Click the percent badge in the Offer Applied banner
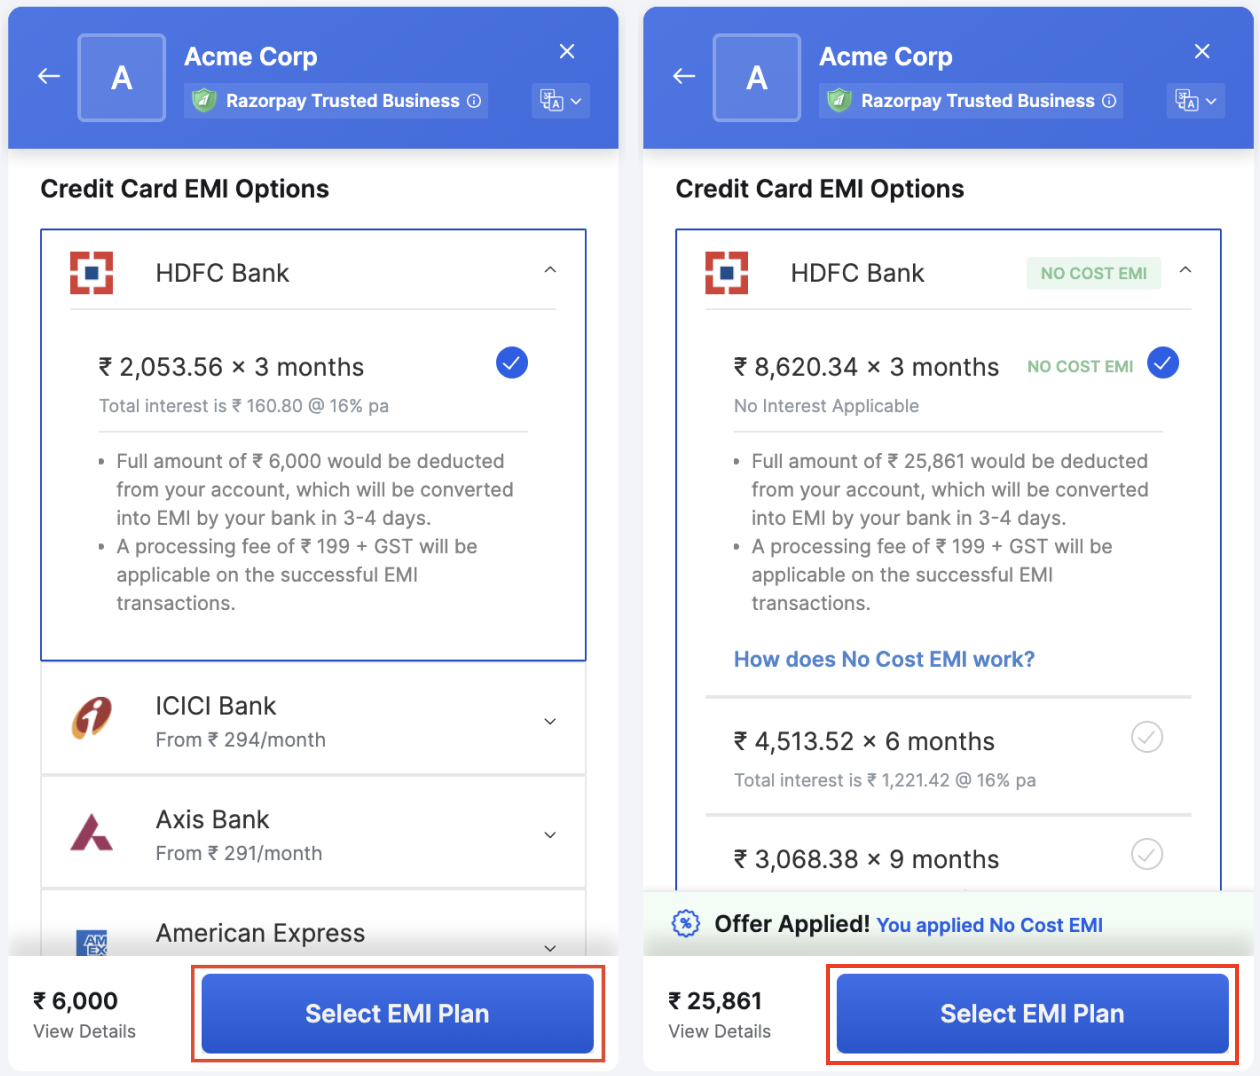Screen dimensions: 1260x1076 coord(686,924)
